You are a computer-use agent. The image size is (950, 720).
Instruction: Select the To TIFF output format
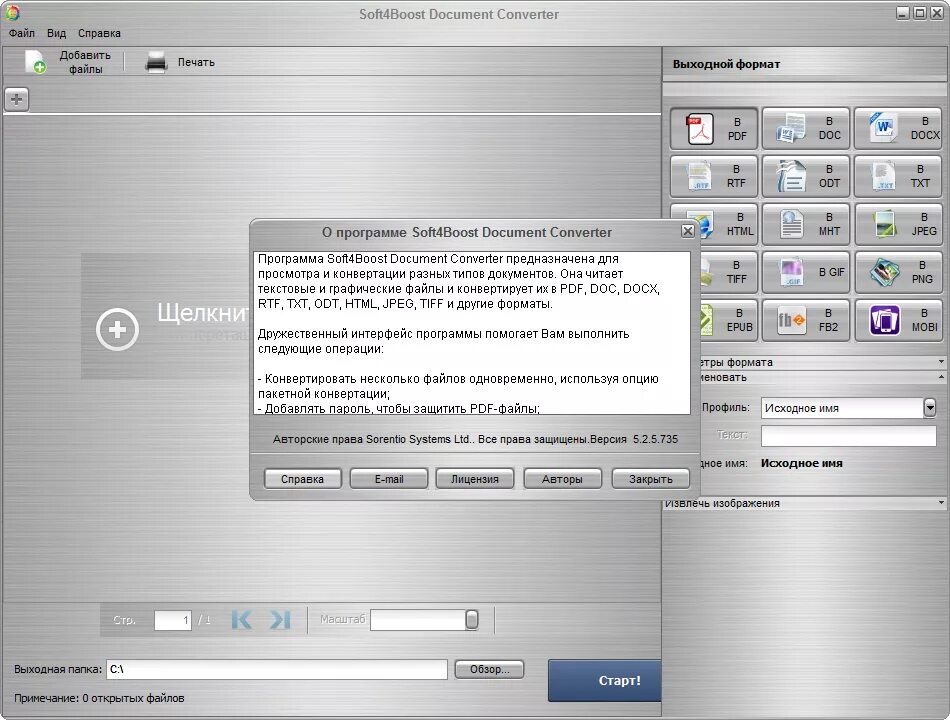tap(727, 272)
